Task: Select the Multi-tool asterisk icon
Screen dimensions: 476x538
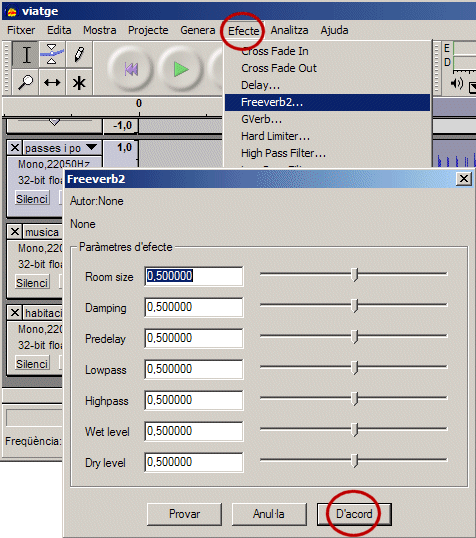Action: [79, 82]
